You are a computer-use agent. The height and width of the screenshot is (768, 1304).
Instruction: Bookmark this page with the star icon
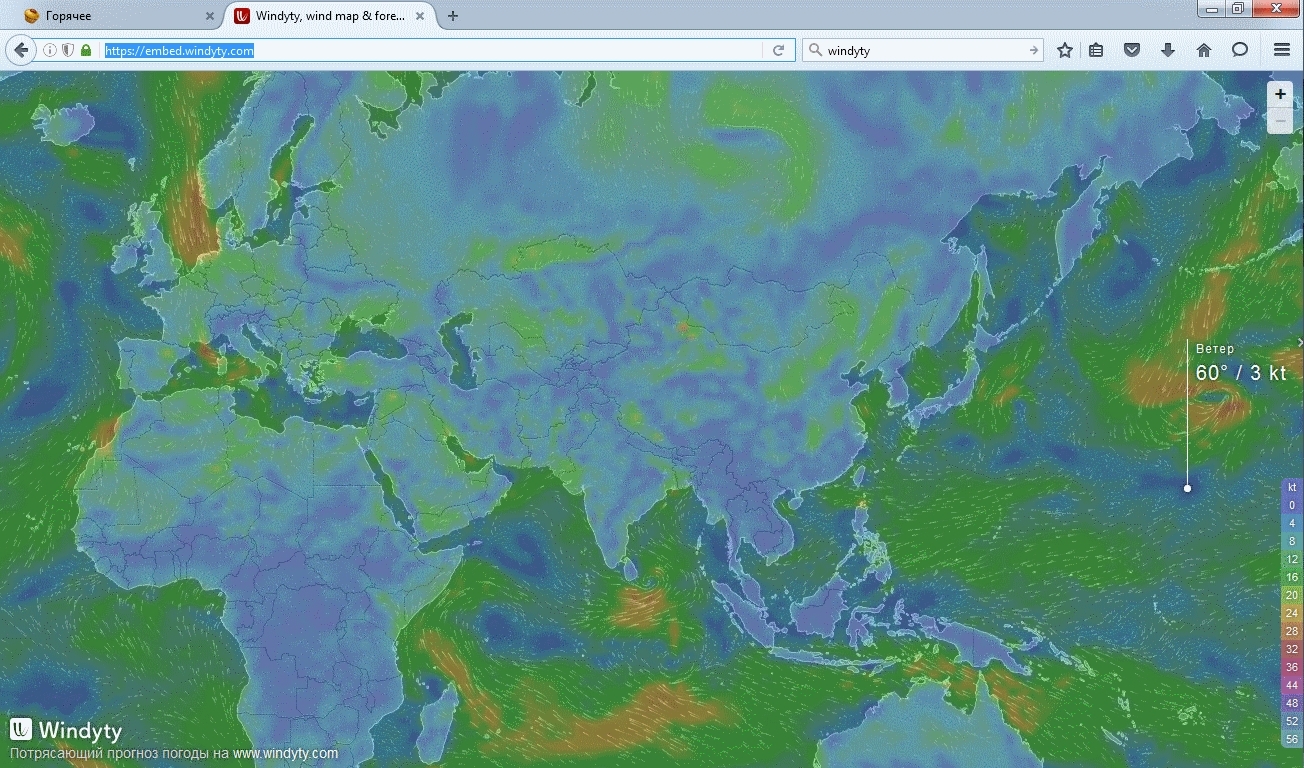tap(1065, 50)
